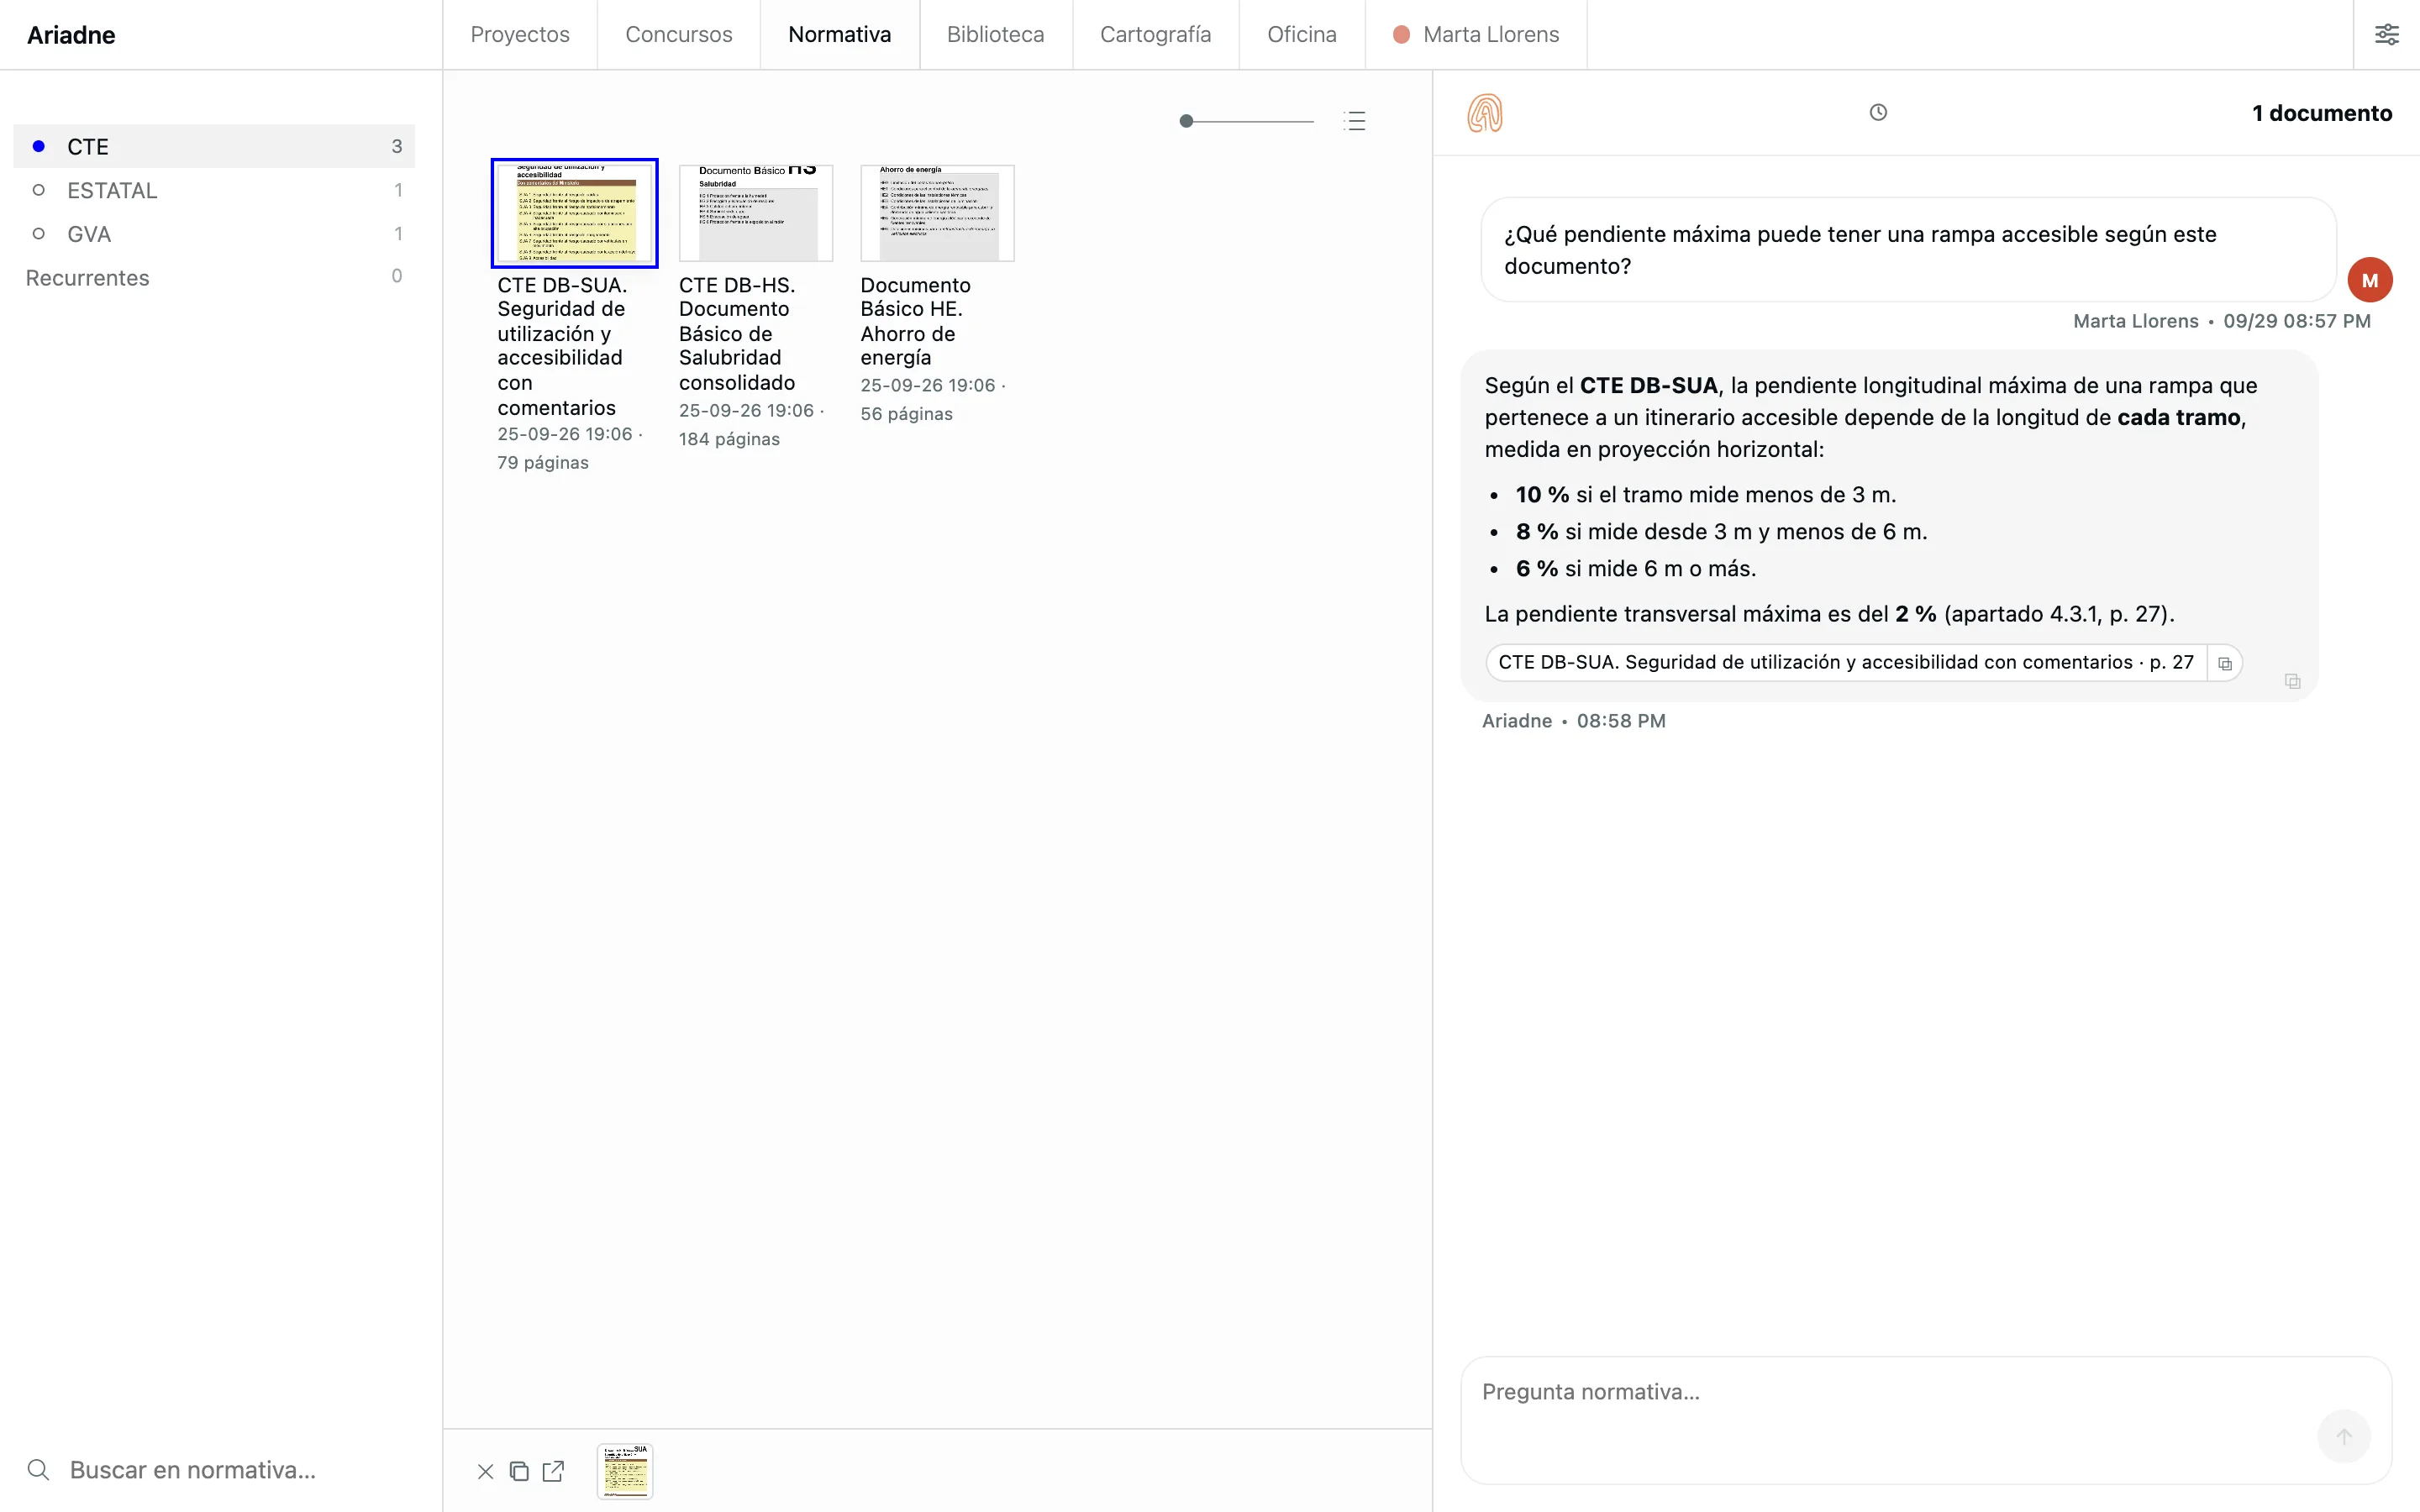This screenshot has height=1512, width=2420.
Task: Open chat history clock icon
Action: point(1878,112)
